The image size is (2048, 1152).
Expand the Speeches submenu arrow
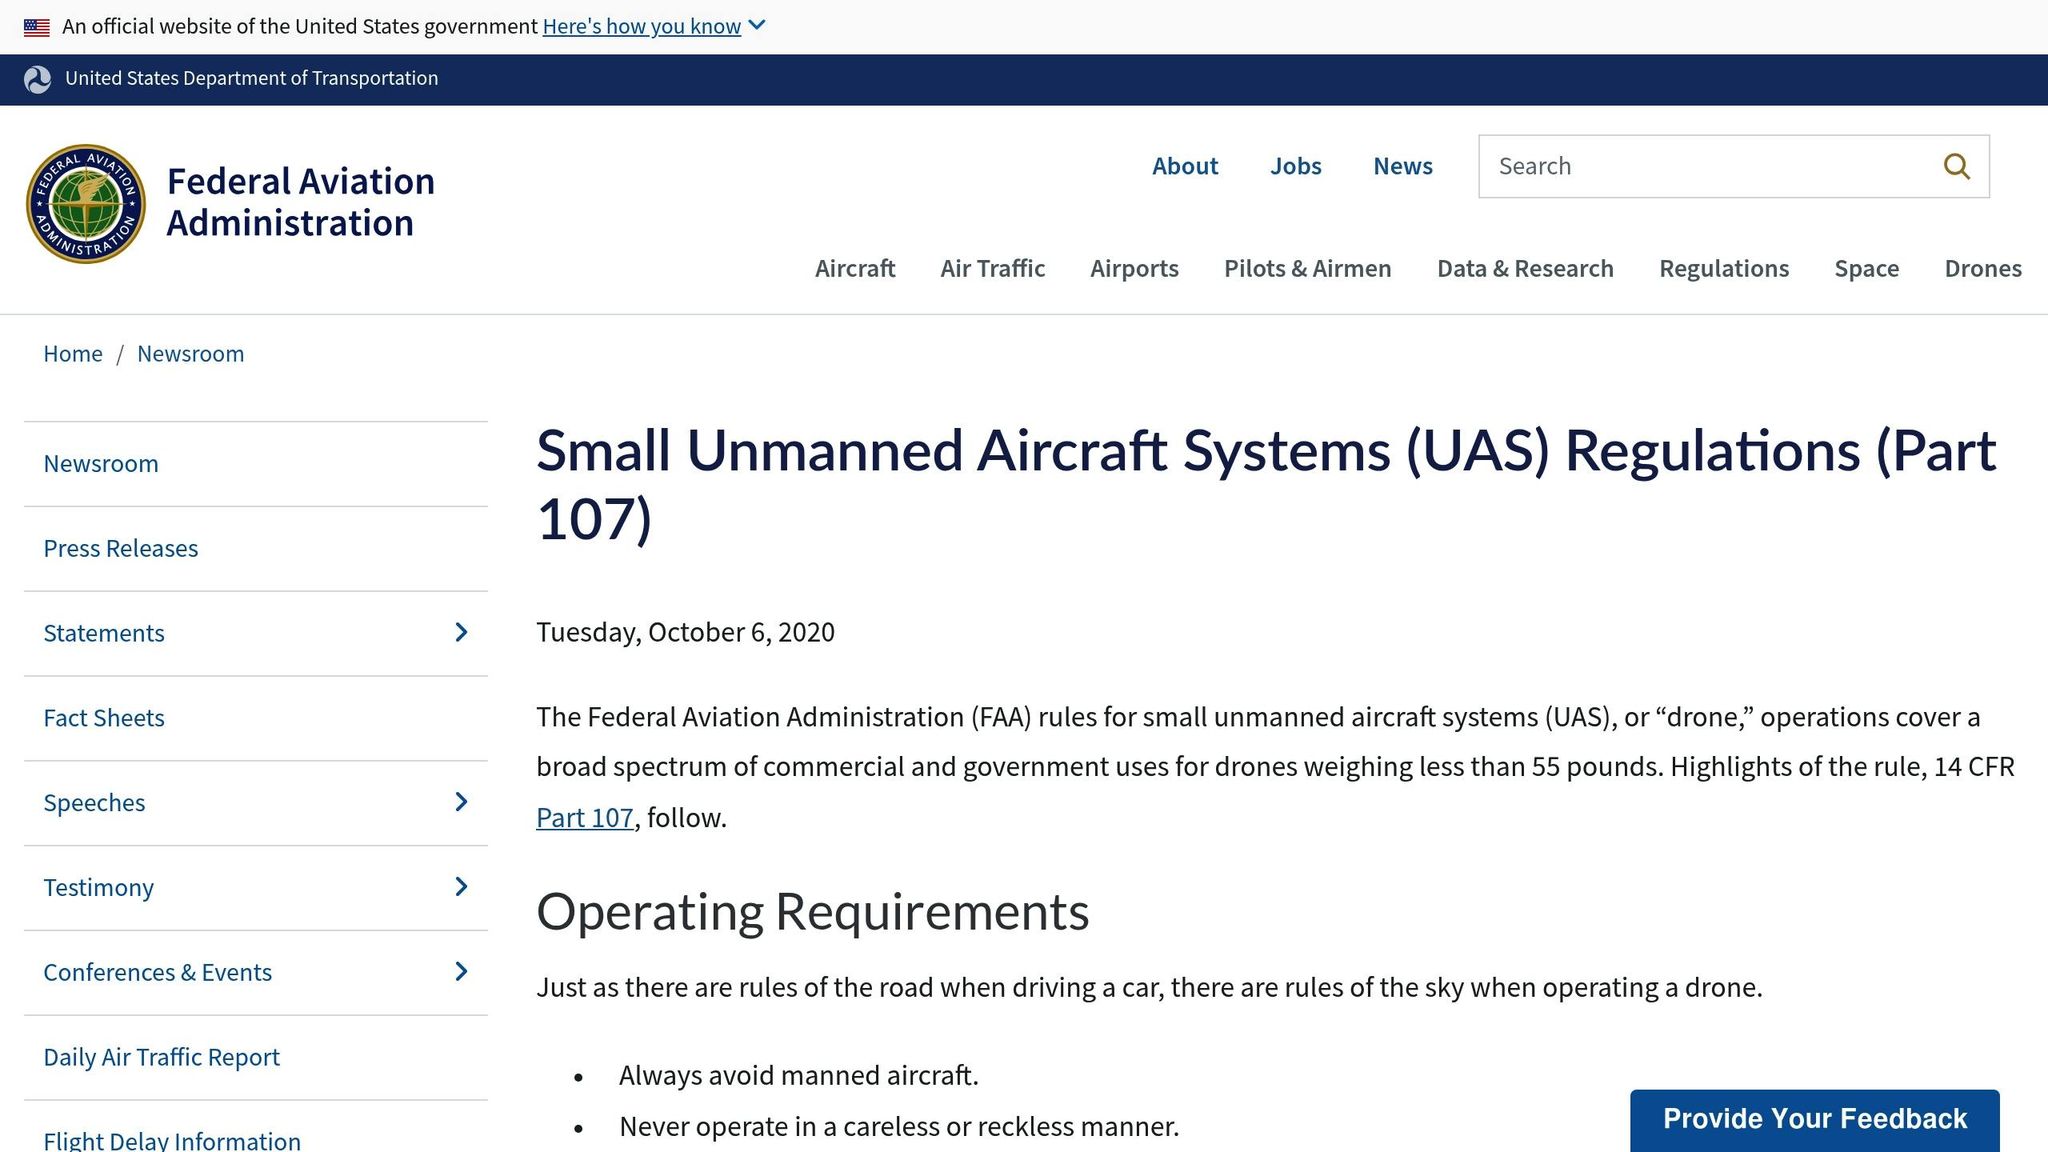(461, 802)
